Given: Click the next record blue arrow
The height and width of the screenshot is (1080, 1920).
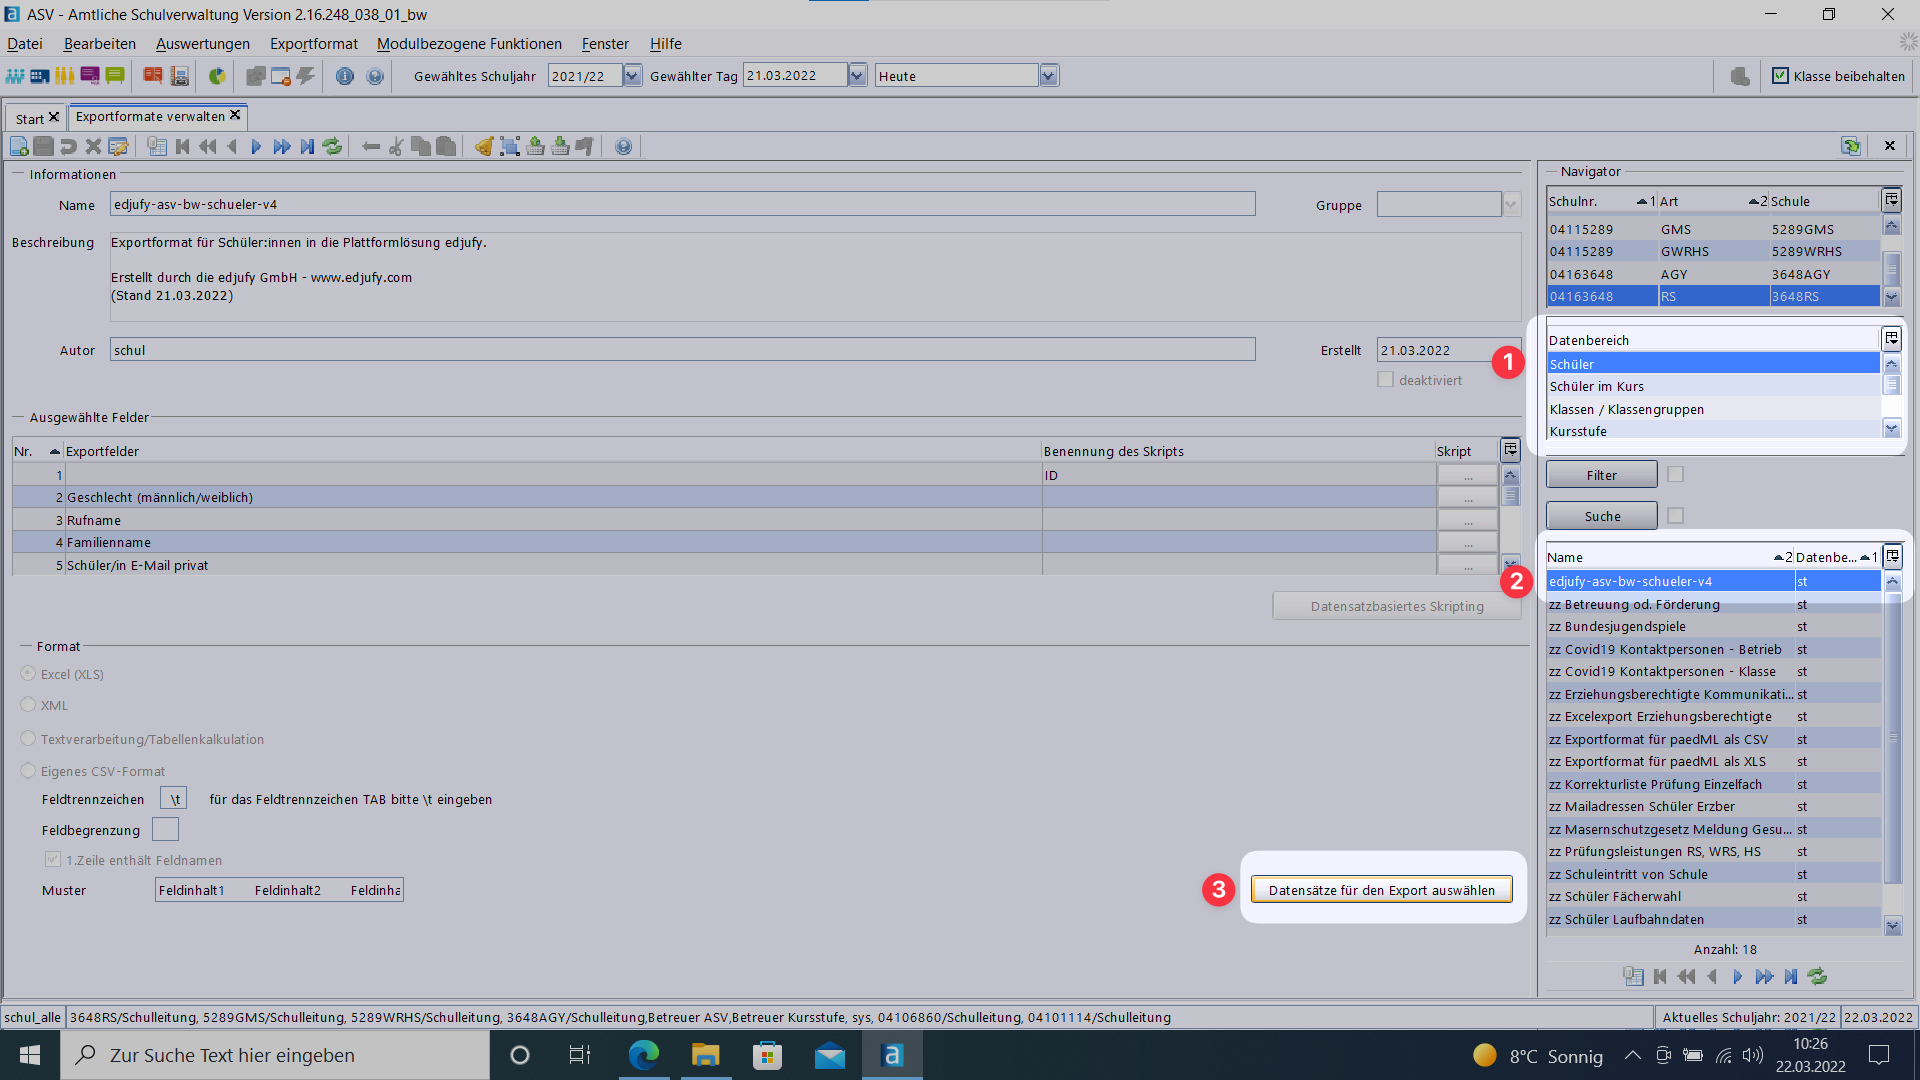Looking at the screenshot, I should click(x=256, y=147).
